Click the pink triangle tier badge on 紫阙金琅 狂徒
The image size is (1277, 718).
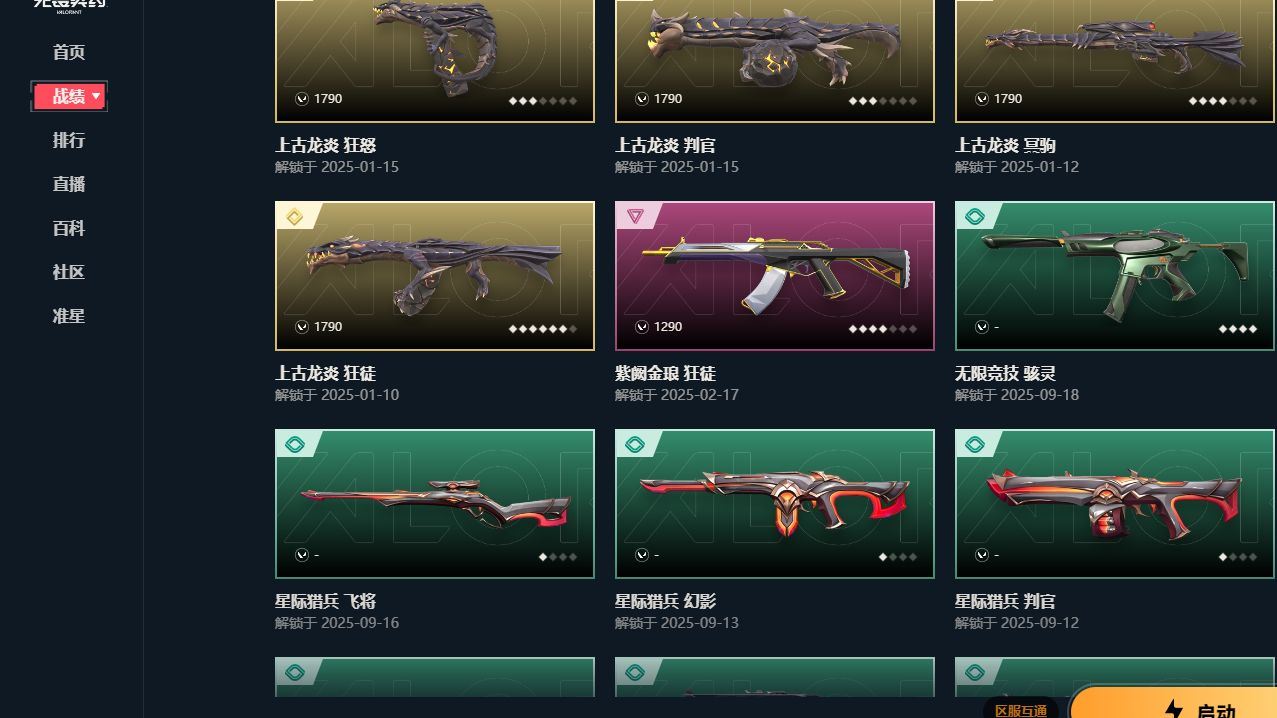pyautogui.click(x=635, y=216)
